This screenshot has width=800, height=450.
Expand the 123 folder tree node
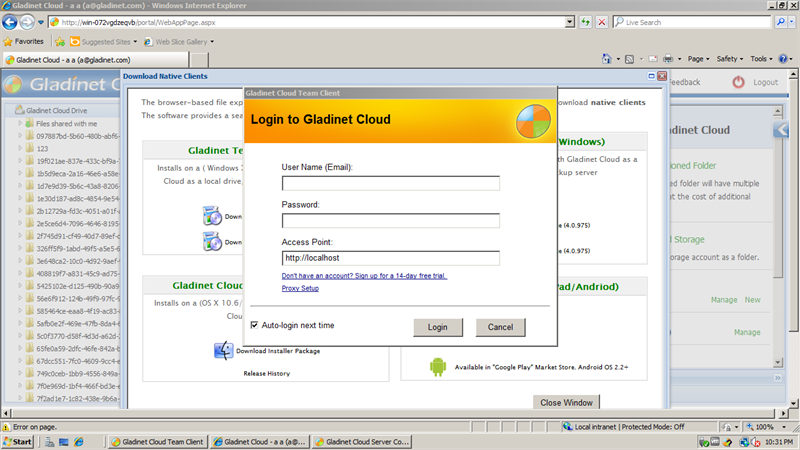[20, 148]
